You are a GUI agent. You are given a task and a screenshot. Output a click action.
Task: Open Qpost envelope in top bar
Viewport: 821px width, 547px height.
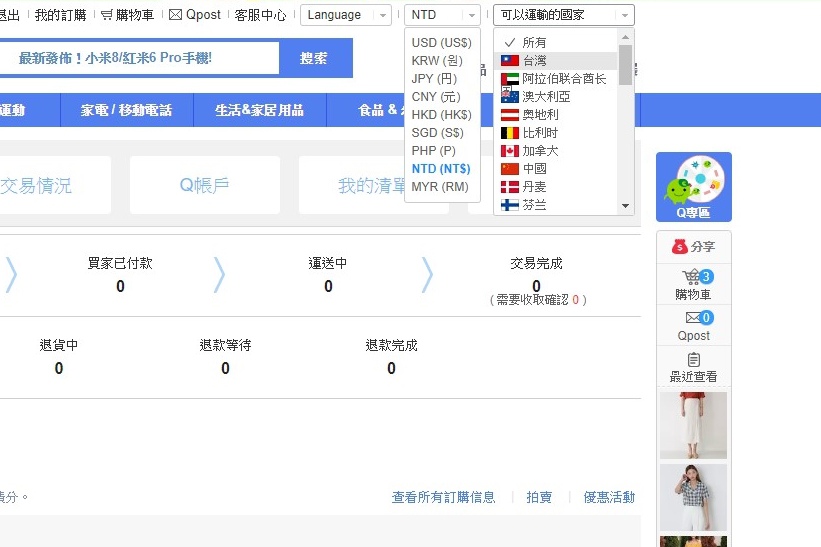point(195,15)
